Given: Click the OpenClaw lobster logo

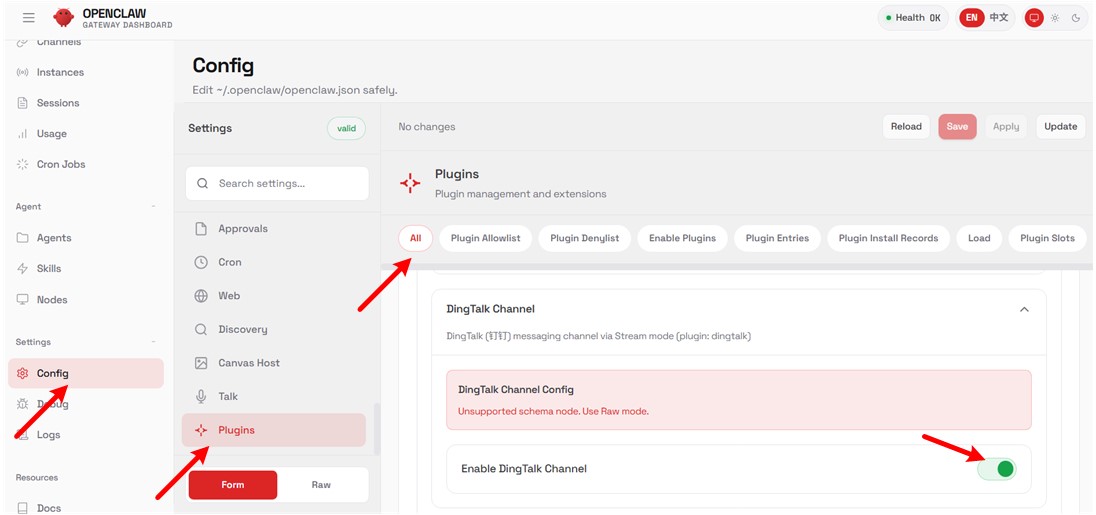Looking at the screenshot, I should (x=64, y=18).
